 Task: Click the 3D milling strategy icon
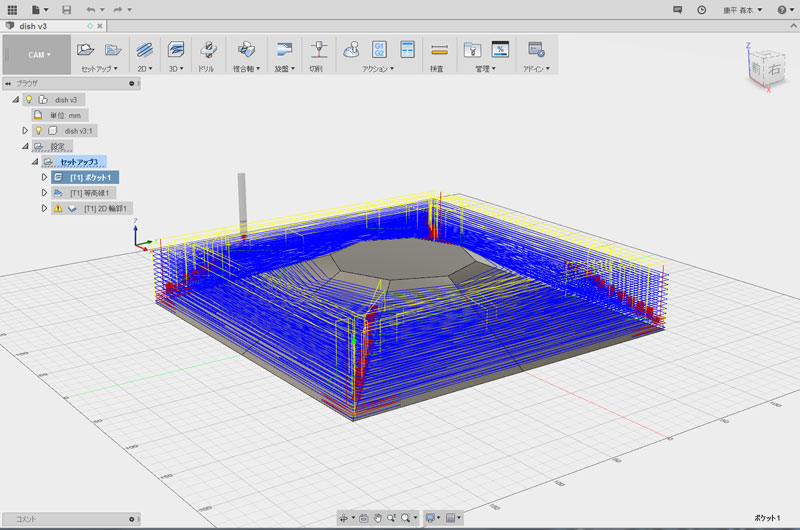(x=176, y=49)
